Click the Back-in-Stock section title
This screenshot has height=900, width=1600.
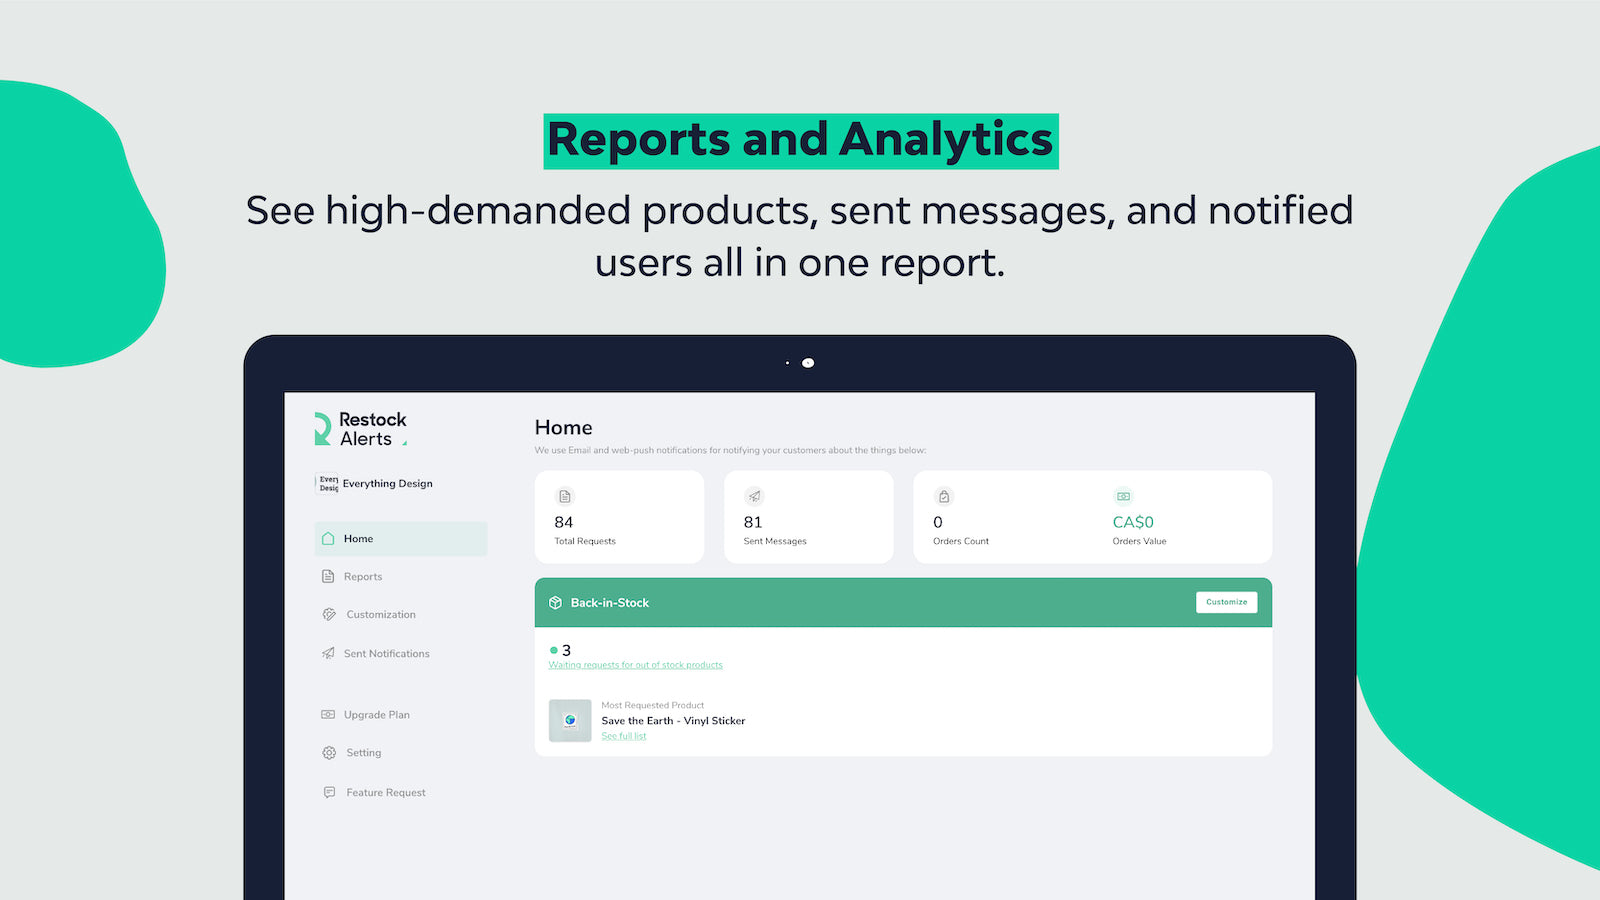[x=610, y=603]
